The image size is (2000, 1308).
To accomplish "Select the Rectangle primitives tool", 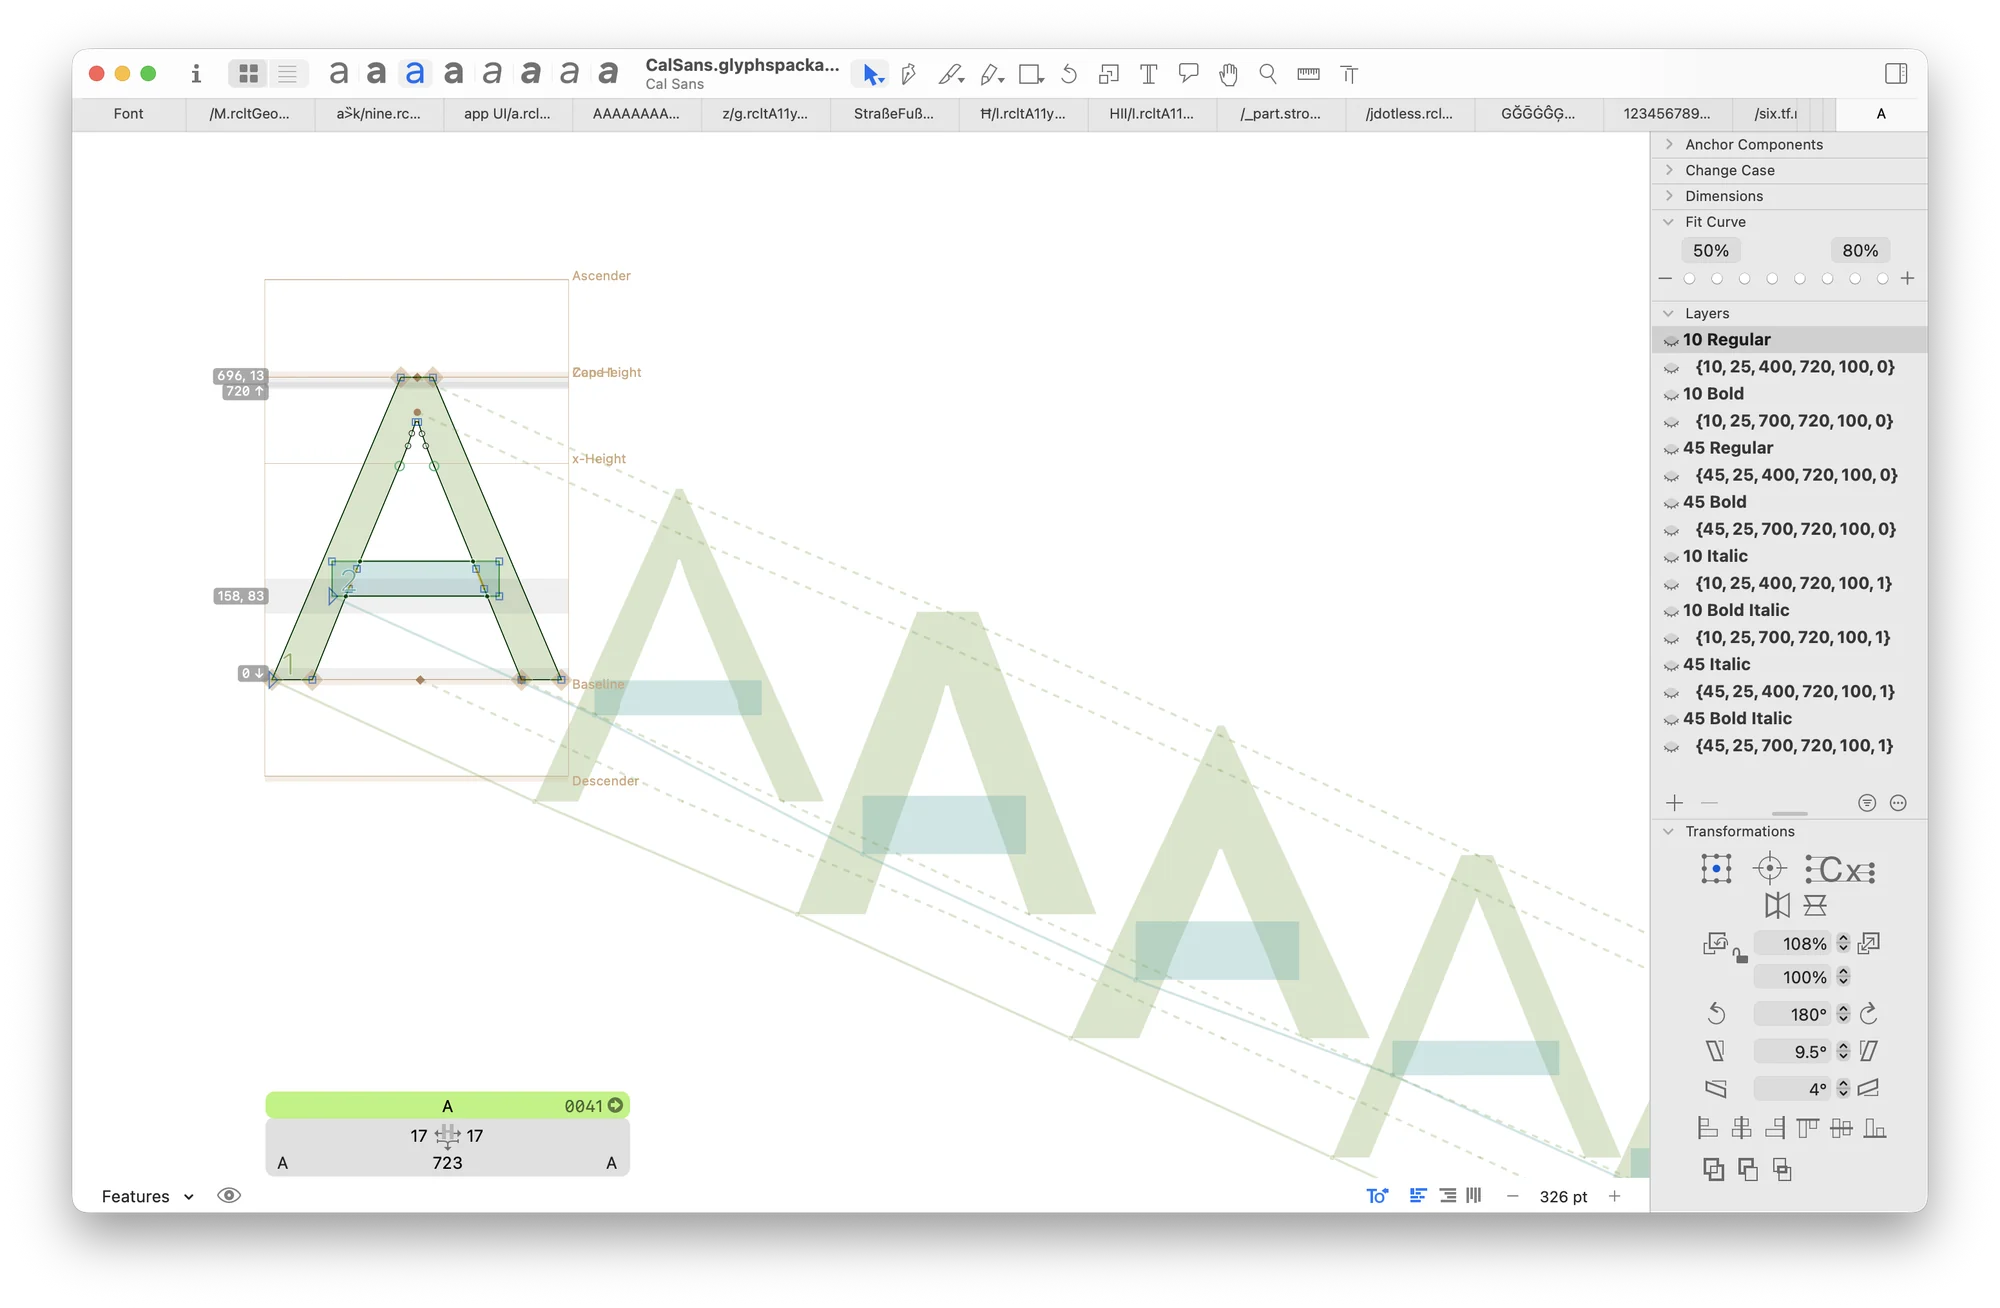I will click(1031, 74).
